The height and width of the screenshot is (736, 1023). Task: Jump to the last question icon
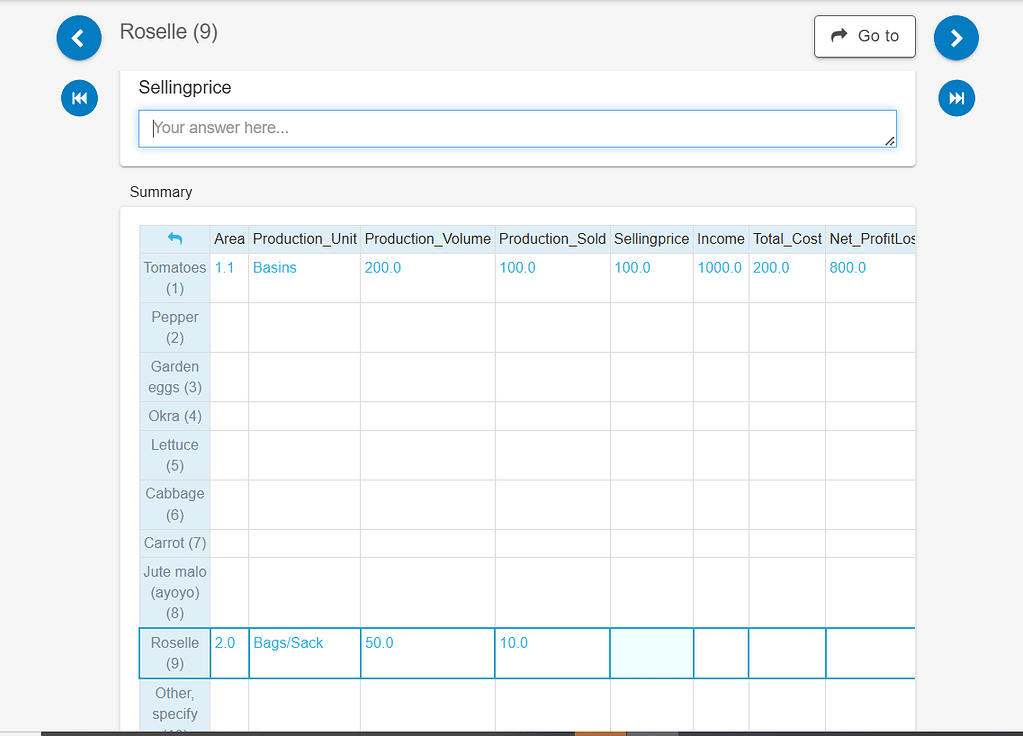point(956,98)
